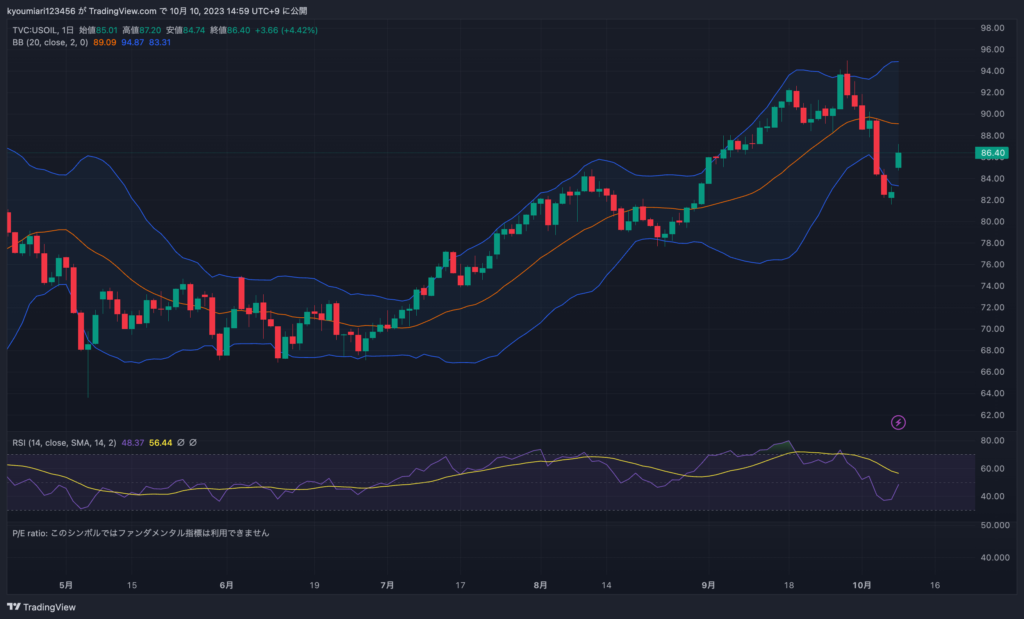Click the 1日 timeframe label
The width and height of the screenshot is (1024, 619).
68,30
